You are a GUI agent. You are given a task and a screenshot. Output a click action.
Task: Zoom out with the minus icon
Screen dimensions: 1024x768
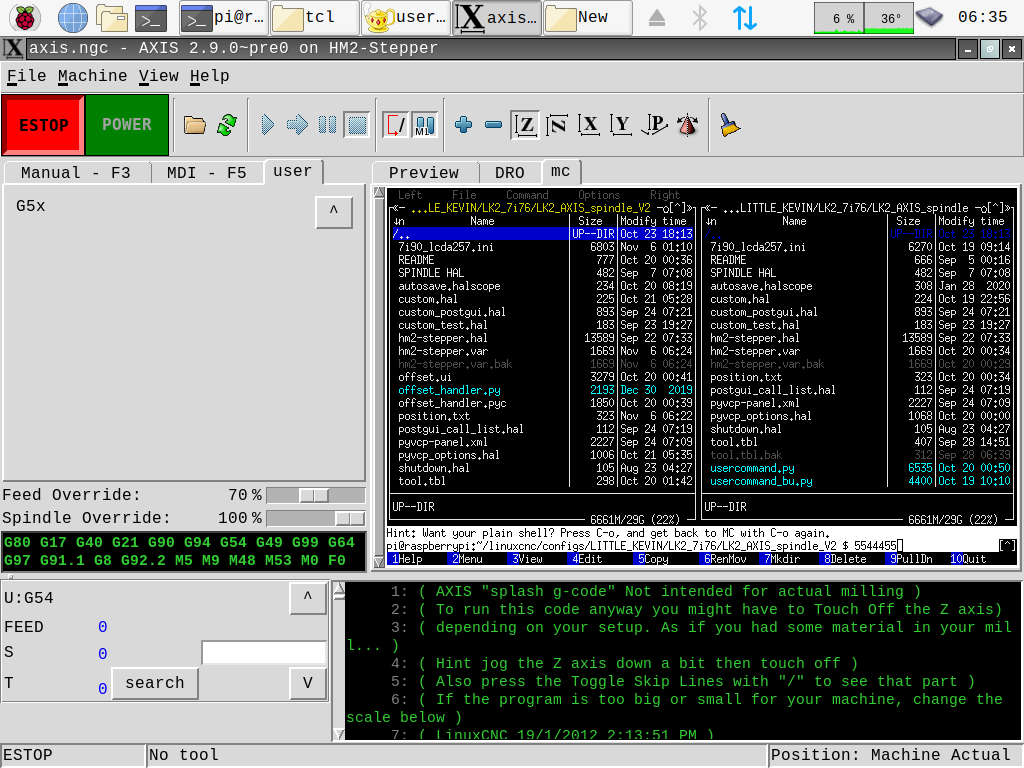(494, 125)
